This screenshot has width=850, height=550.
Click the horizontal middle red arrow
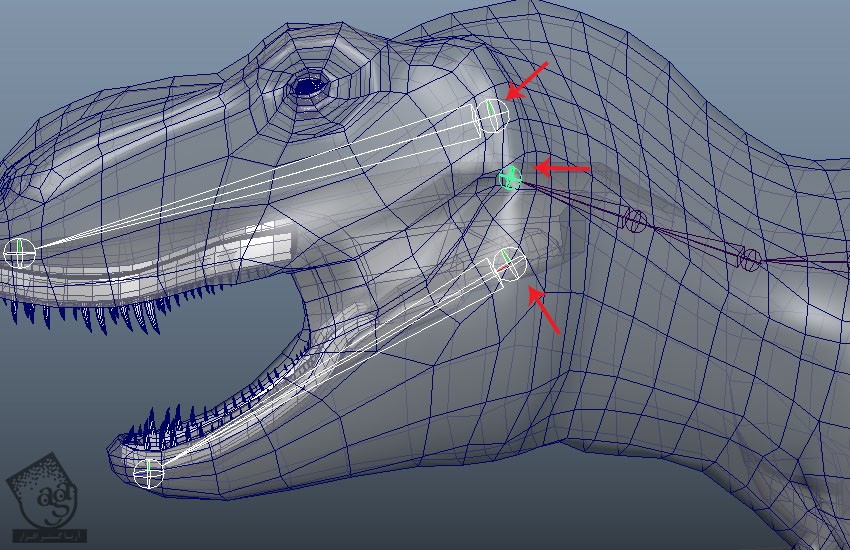click(562, 169)
